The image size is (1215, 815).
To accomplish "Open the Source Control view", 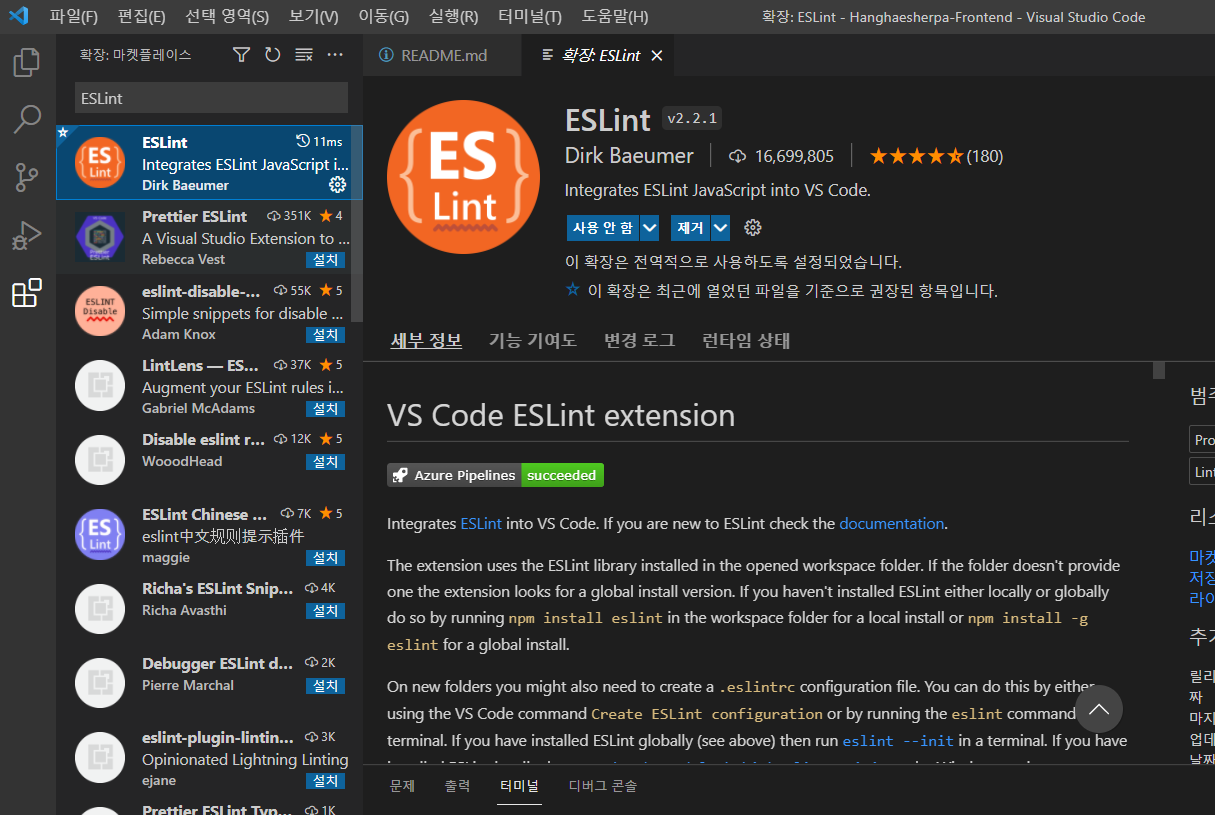I will (x=27, y=178).
